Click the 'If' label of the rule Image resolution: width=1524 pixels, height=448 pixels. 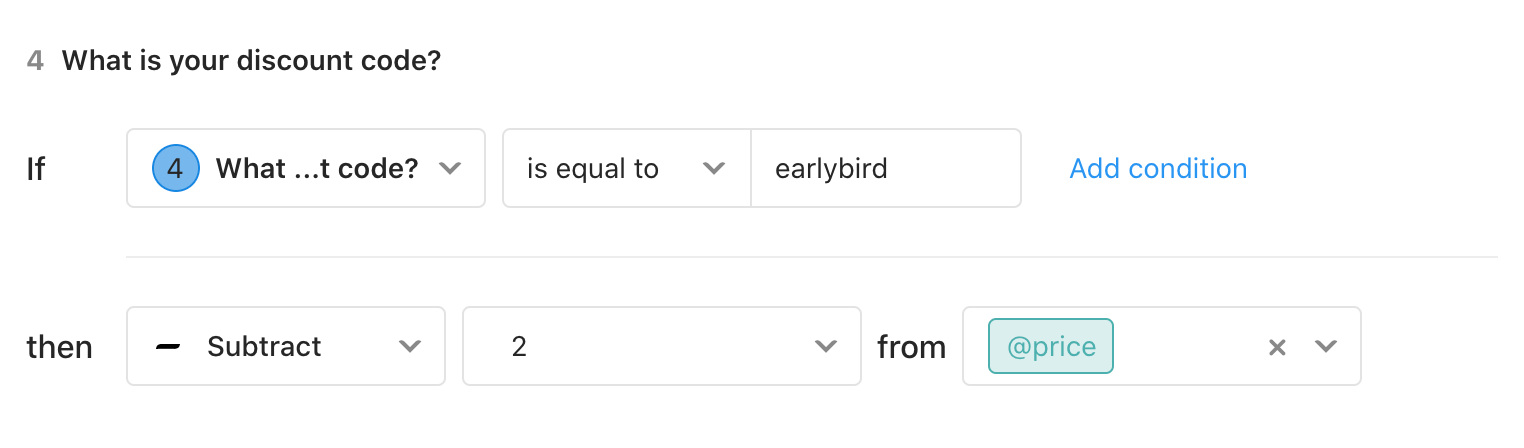coord(35,169)
